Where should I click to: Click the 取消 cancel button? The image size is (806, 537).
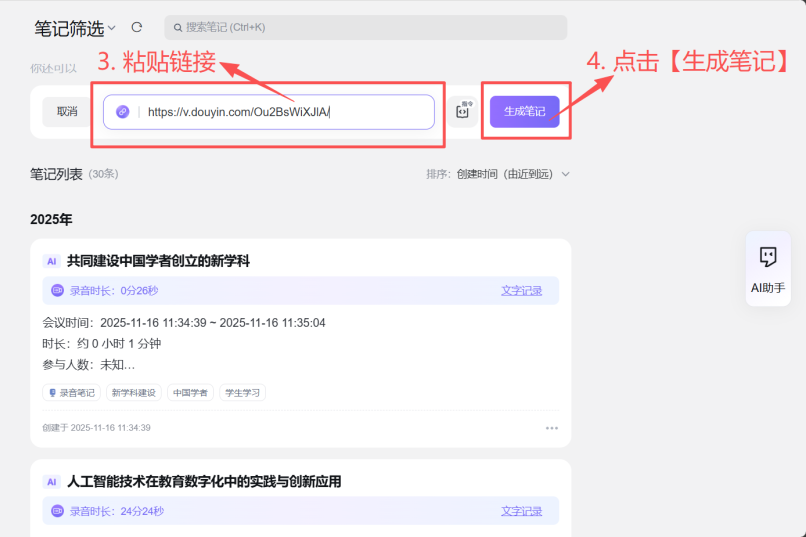67,112
